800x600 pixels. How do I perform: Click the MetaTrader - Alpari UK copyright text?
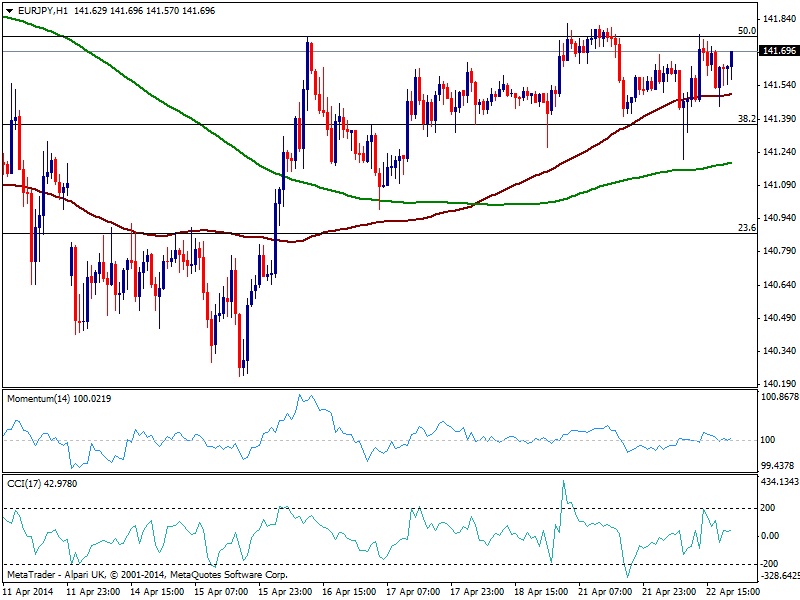147,574
